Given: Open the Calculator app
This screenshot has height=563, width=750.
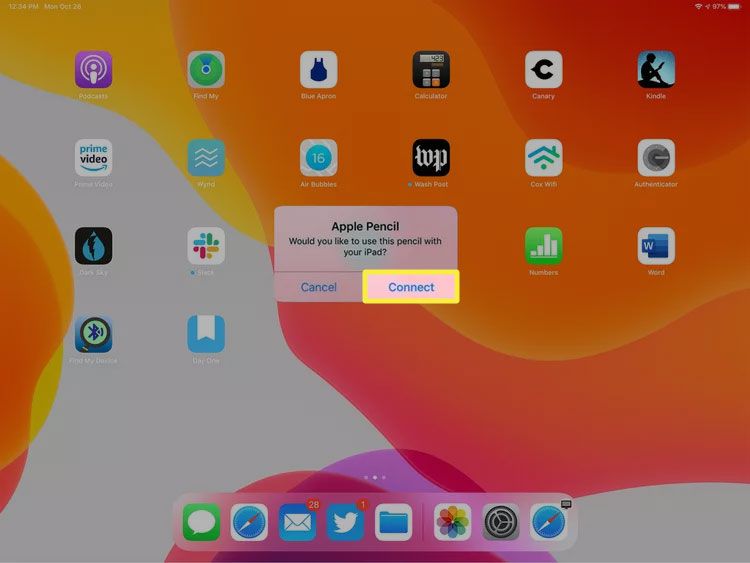Looking at the screenshot, I should tap(431, 70).
